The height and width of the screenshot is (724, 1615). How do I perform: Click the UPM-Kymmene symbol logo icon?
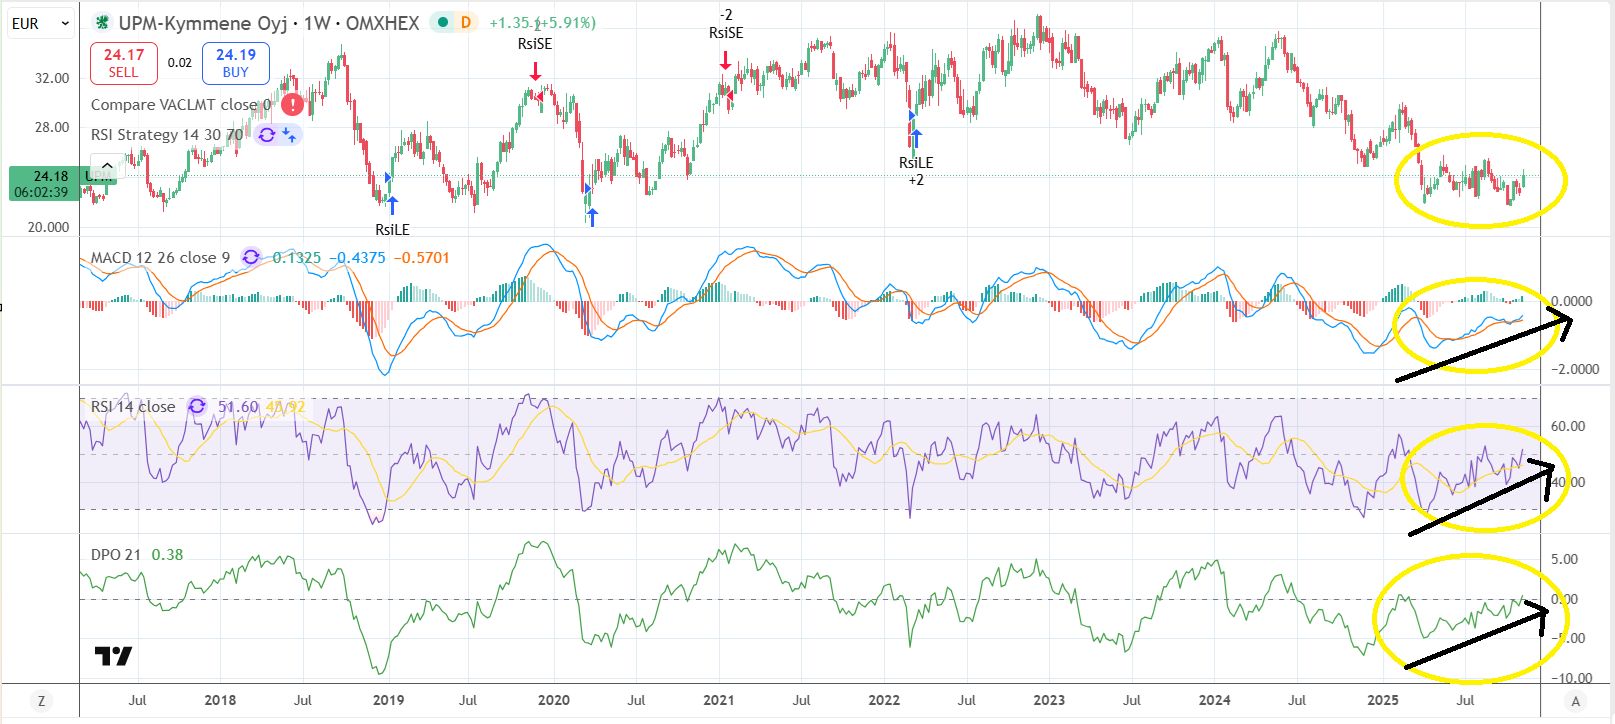102,22
